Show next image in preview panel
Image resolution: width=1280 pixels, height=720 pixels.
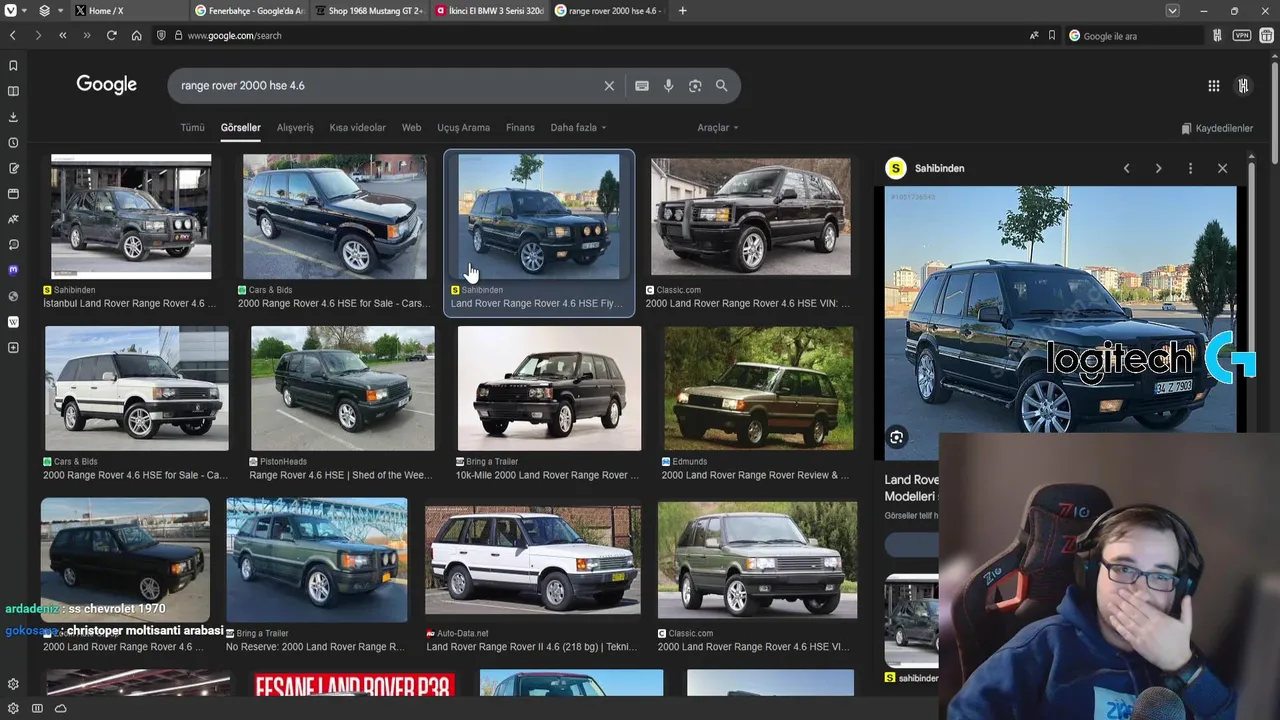pos(1158,168)
